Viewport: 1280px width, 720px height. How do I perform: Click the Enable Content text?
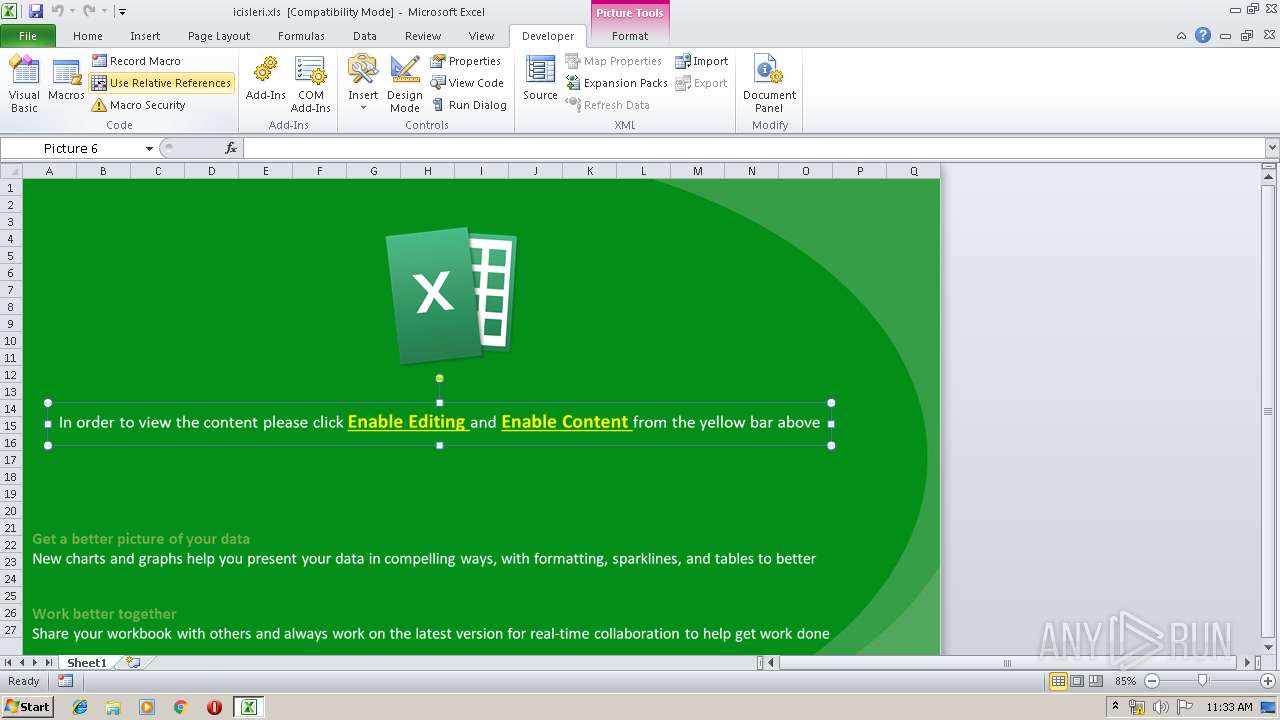point(565,422)
